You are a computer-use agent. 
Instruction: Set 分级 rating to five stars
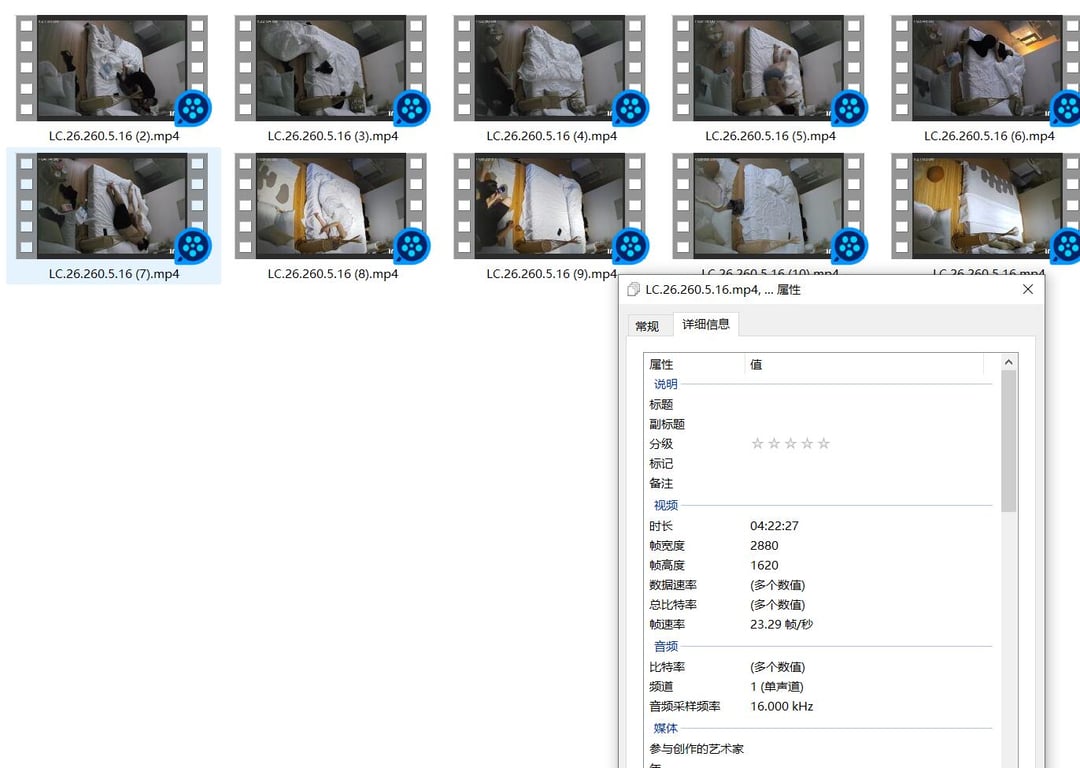click(x=824, y=444)
